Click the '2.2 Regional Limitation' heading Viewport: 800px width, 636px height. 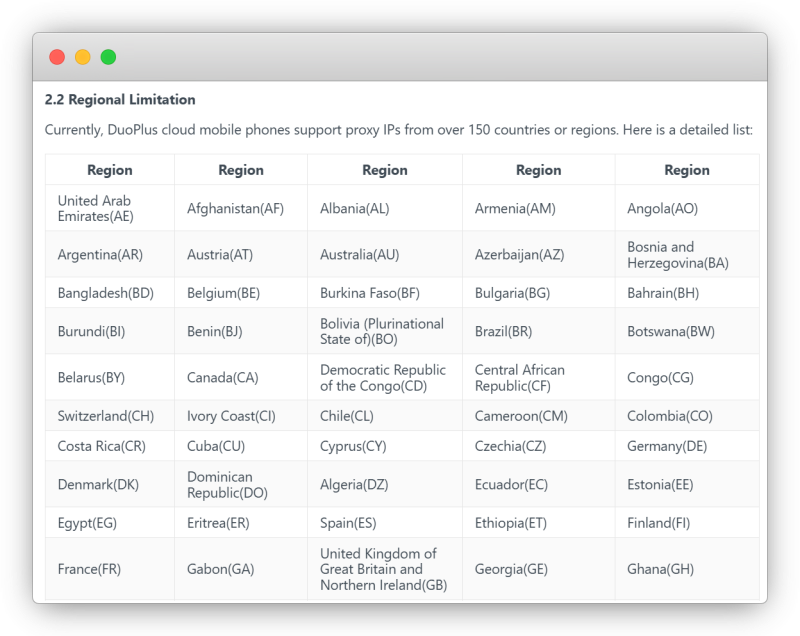tap(120, 100)
